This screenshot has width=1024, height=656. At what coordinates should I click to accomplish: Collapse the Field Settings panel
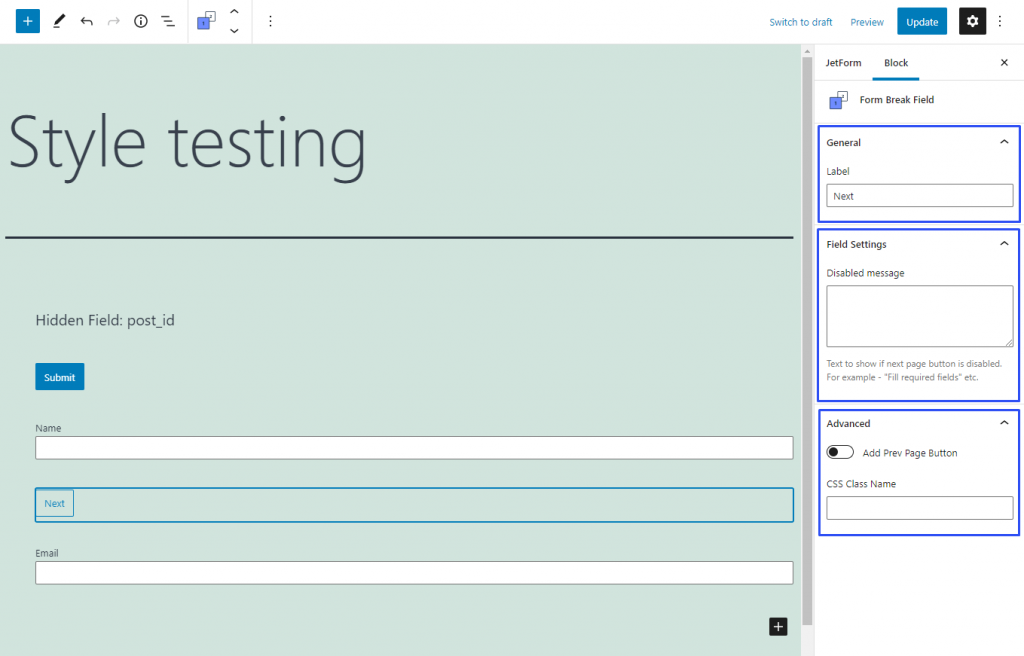(1004, 244)
